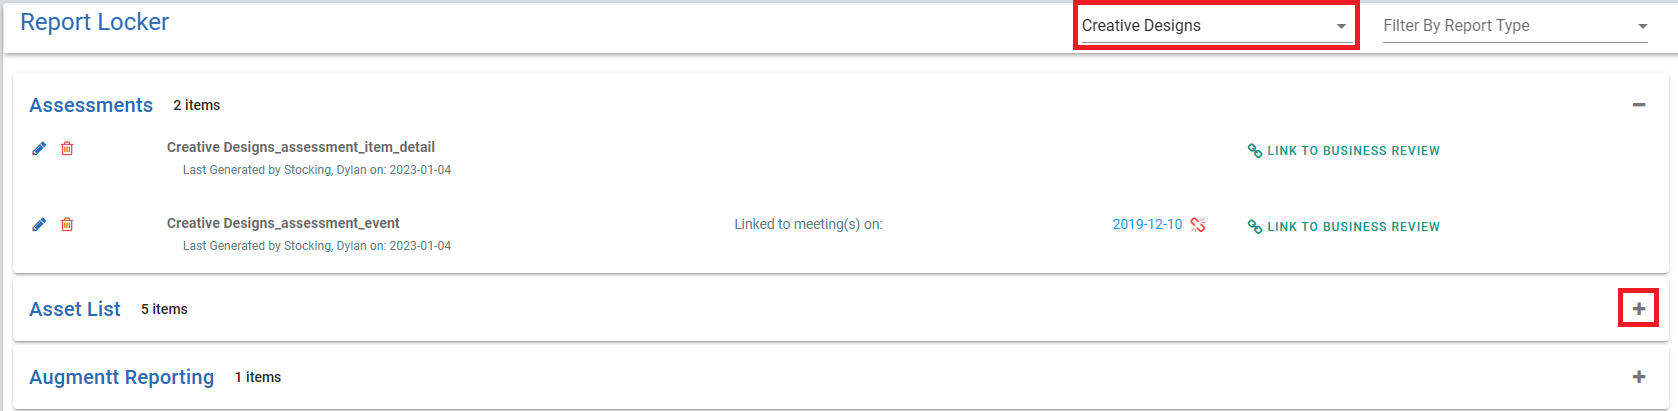Viewport: 1678px width, 411px height.
Task: Collapse the Assessments section with minus icon
Action: [1639, 105]
